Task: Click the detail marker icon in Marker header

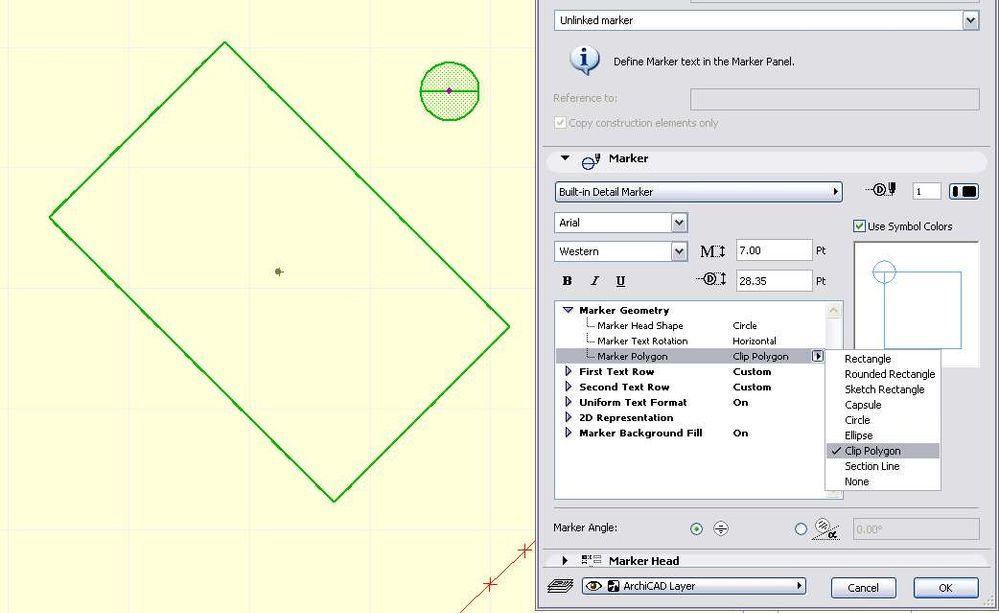Action: coord(591,161)
